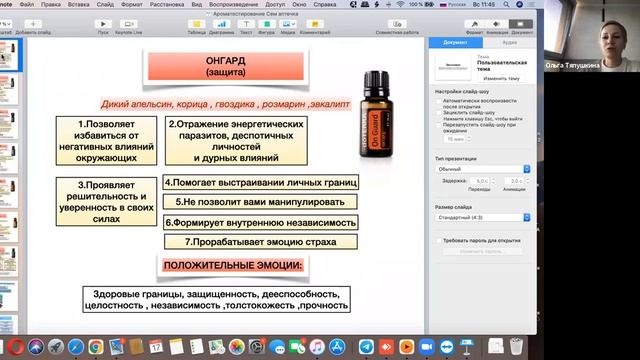
Task: Click the Переходы delay input field
Action: 480,180
